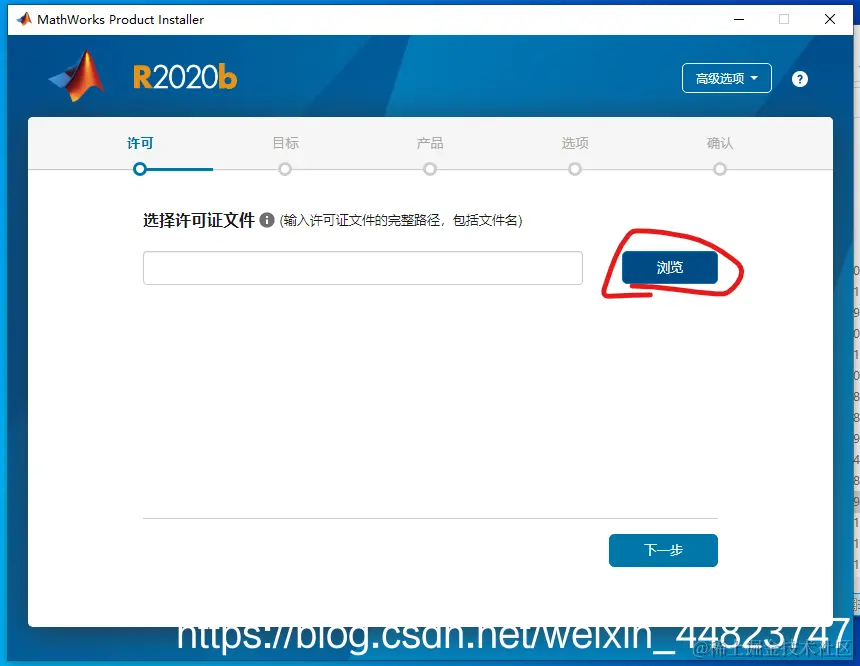Switch to the 目标 tab
This screenshot has height=666, width=860.
[285, 143]
